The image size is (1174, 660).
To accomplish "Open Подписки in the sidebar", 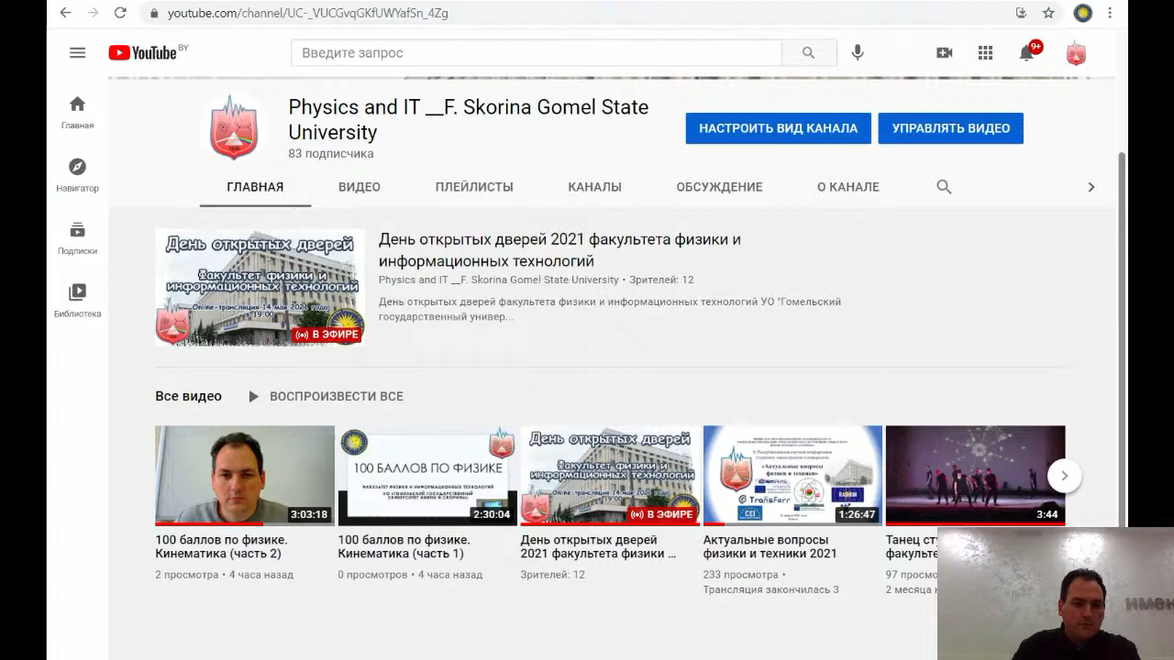I will [77, 238].
